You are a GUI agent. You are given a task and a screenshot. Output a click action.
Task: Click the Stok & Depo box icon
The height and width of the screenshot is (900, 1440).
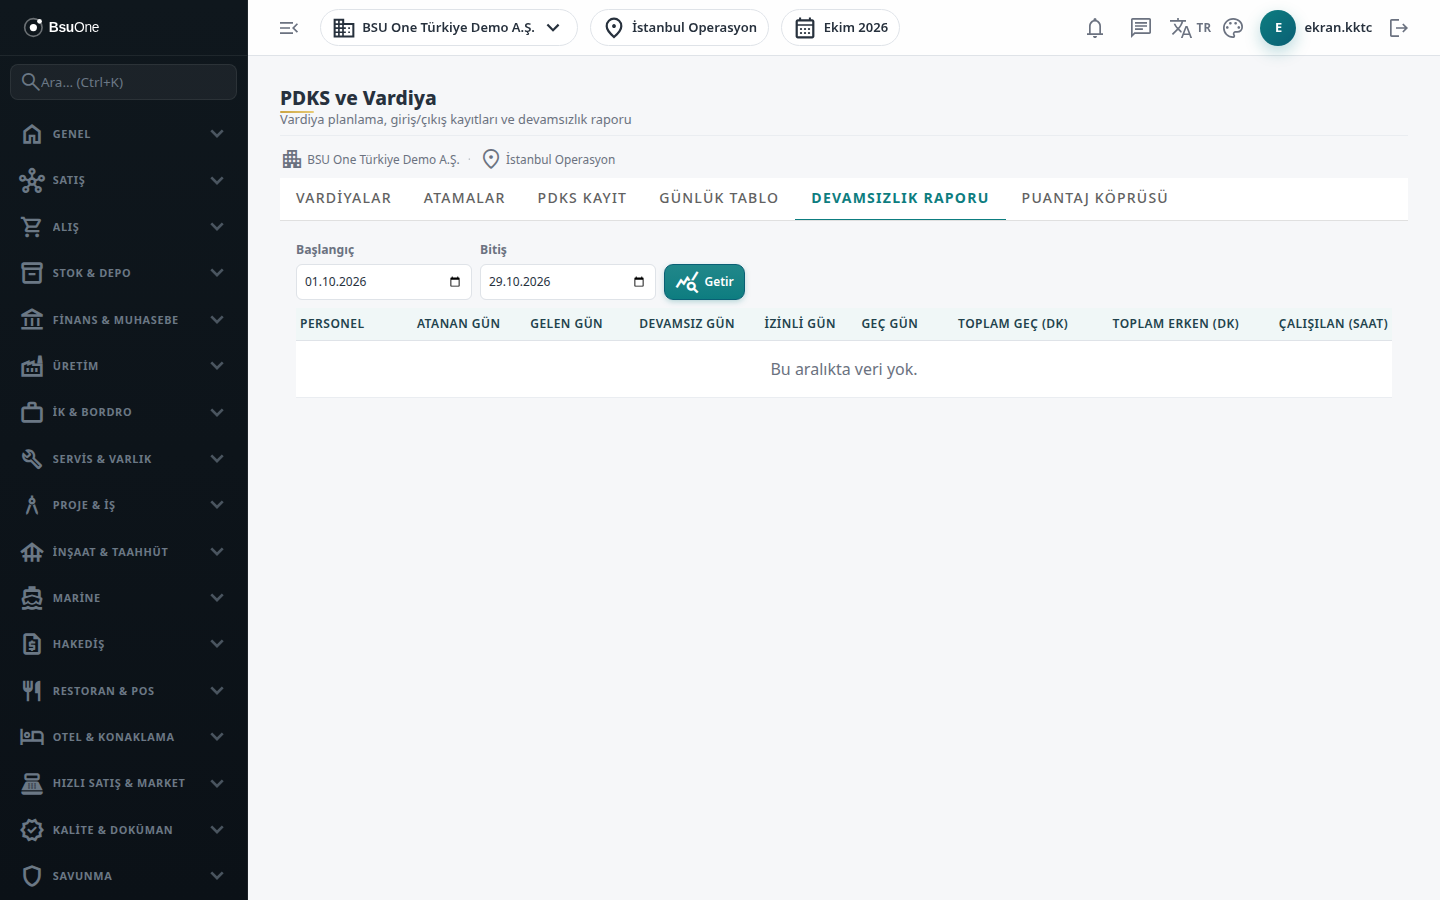click(32, 273)
